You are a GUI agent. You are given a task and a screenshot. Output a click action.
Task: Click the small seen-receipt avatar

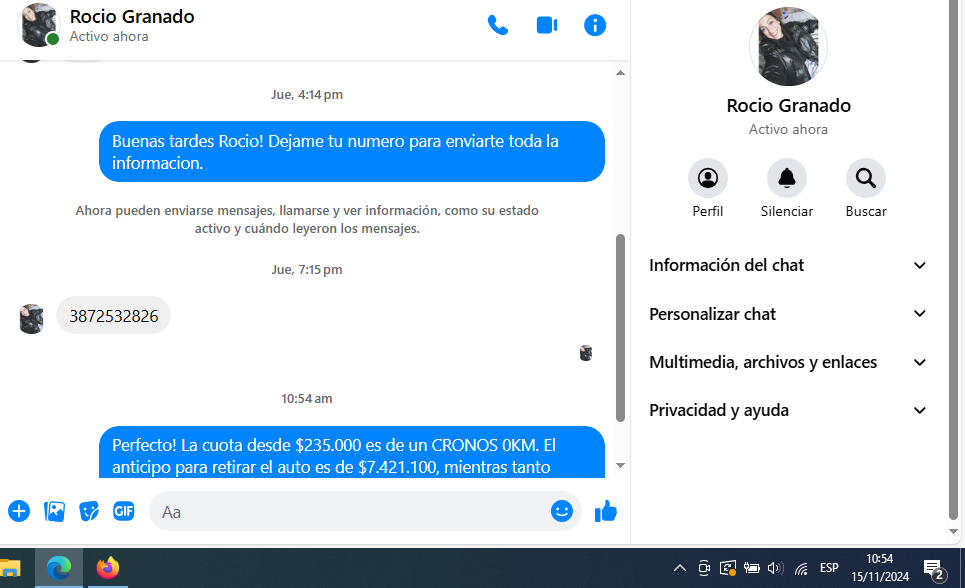586,353
